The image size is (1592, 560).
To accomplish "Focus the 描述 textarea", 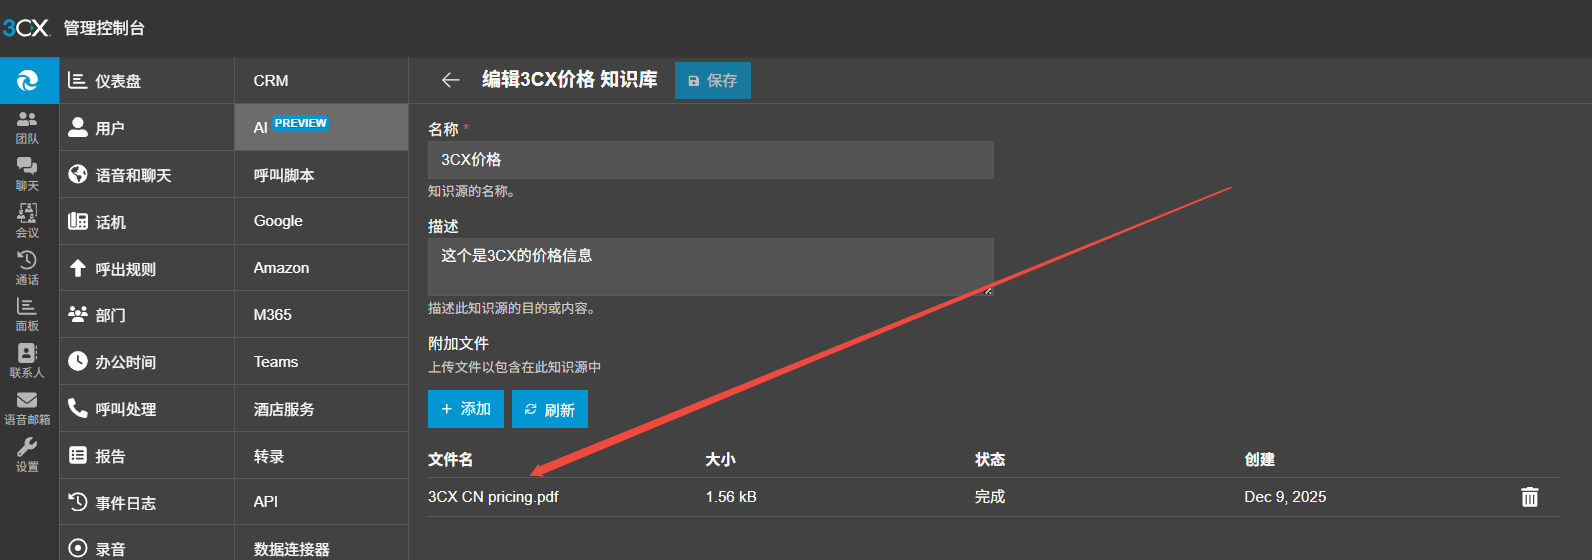I will coord(711,267).
